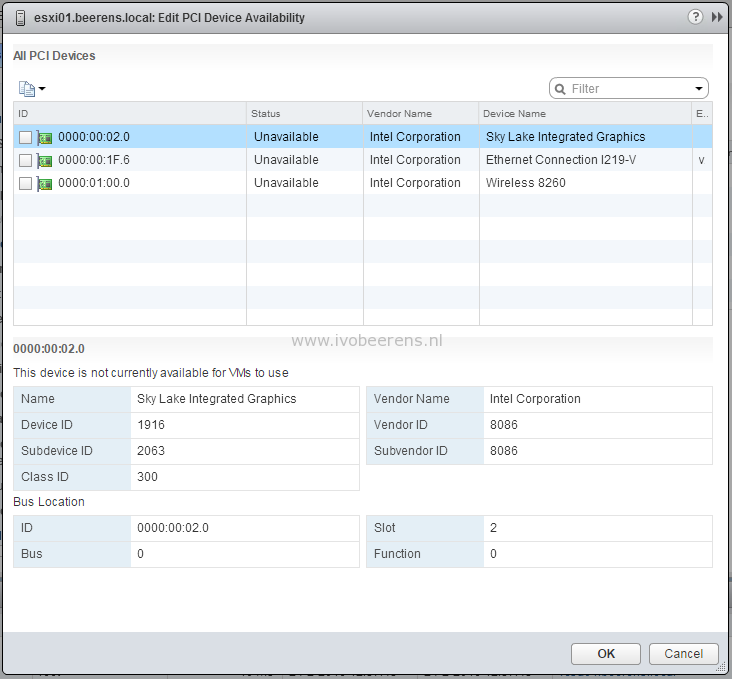Tick the checkbox for device 0000:00:02.0

click(x=25, y=137)
